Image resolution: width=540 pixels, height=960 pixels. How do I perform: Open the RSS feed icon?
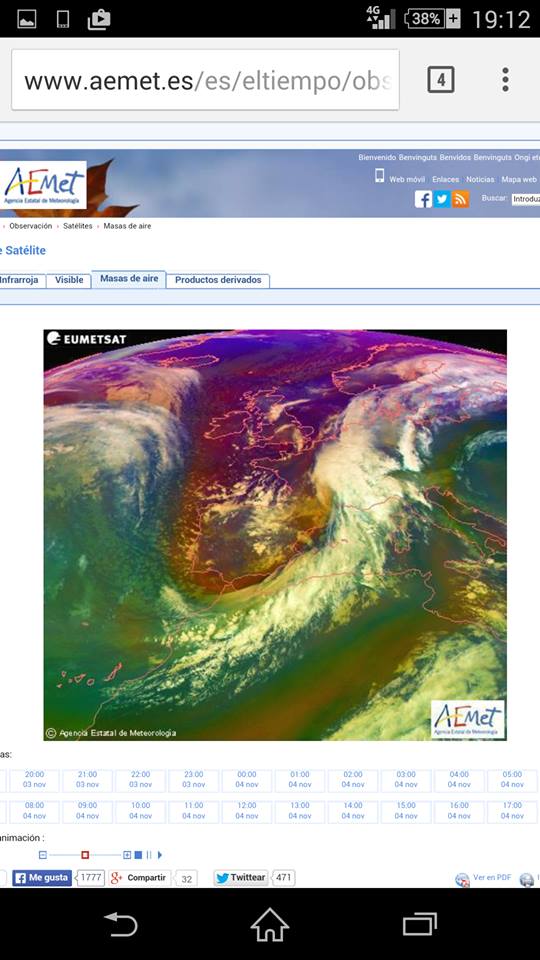[x=460, y=199]
